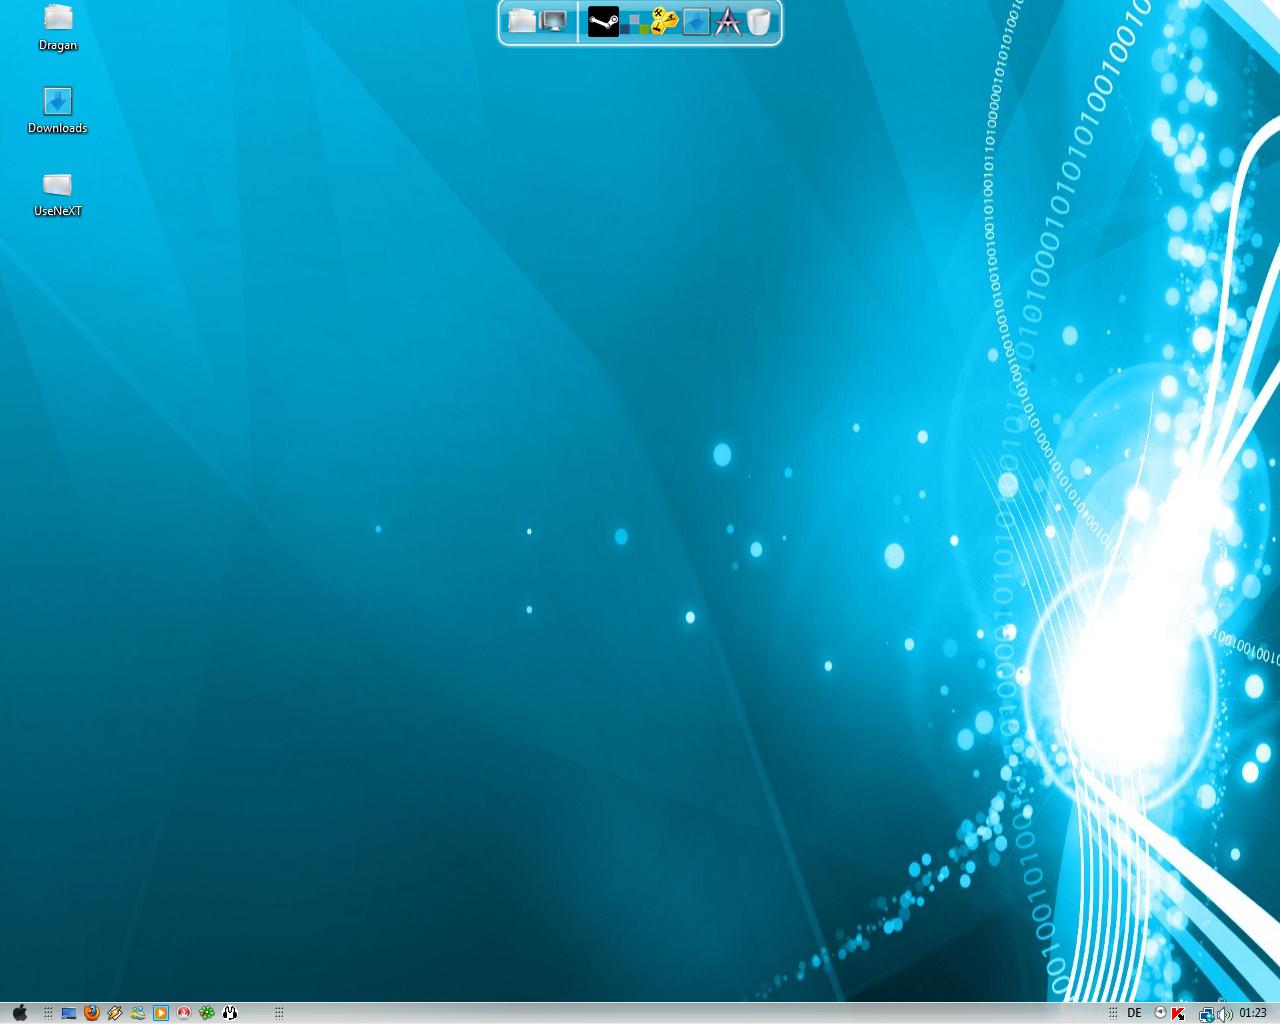
Task: Click the show desktop taskbar icon
Action: click(x=69, y=1013)
